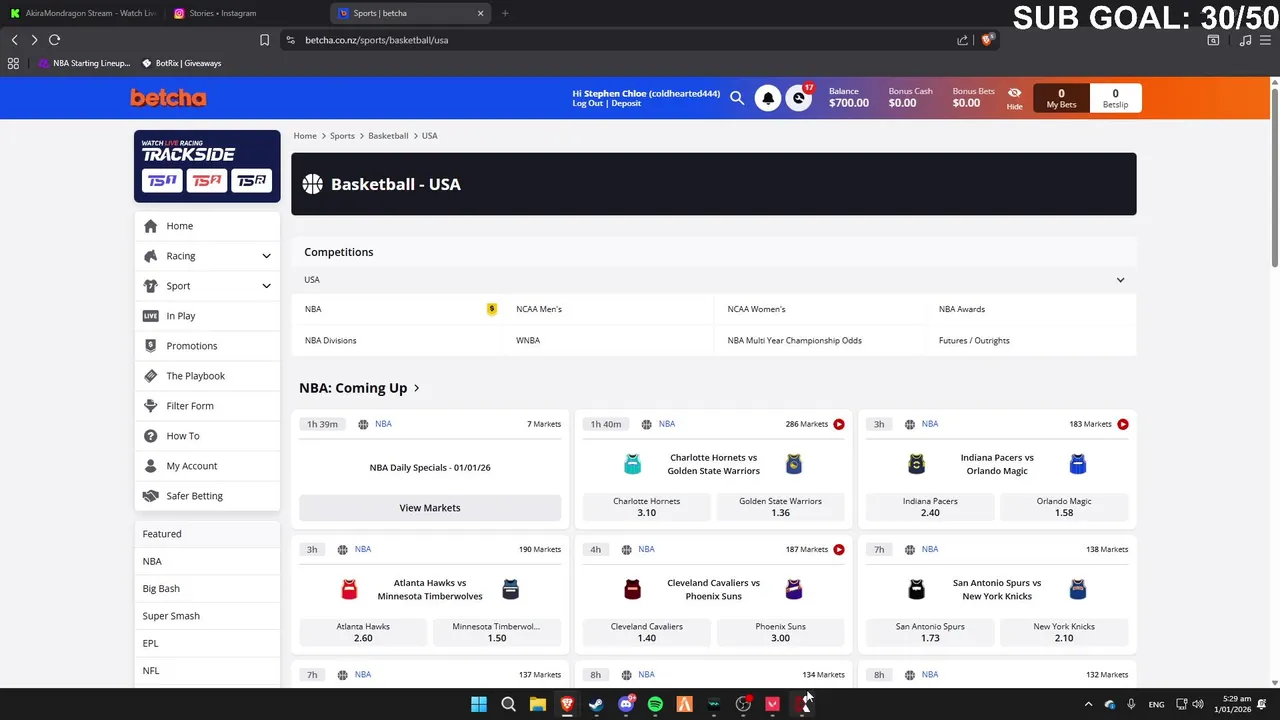Click the Log Out link

tap(587, 104)
